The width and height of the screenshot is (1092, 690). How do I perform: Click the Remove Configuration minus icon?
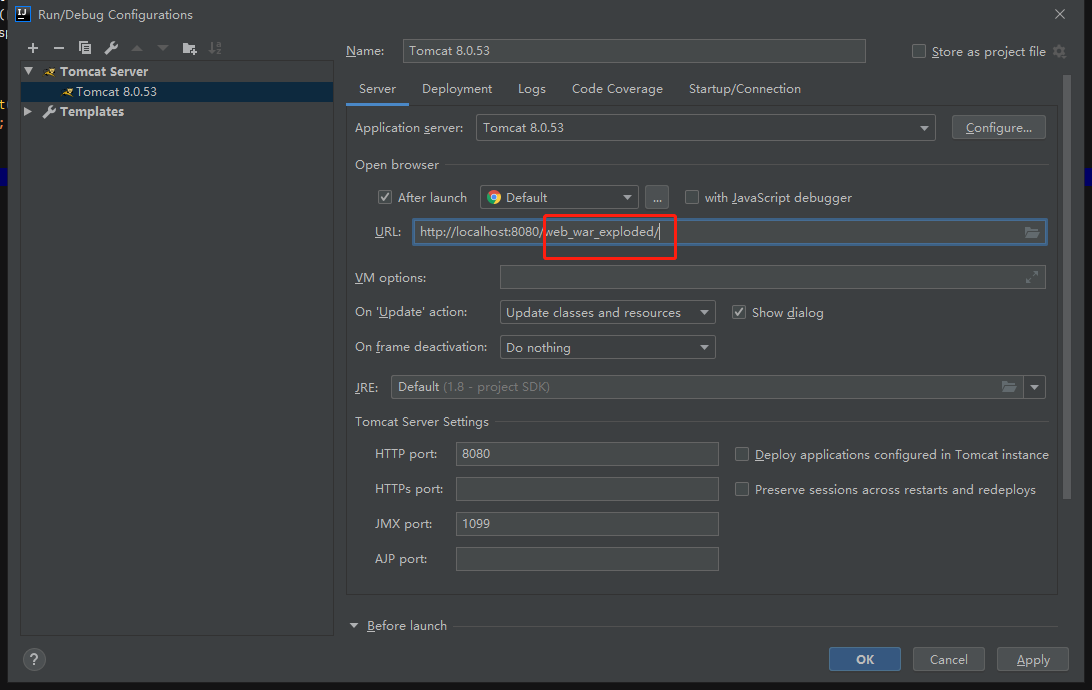click(x=58, y=48)
